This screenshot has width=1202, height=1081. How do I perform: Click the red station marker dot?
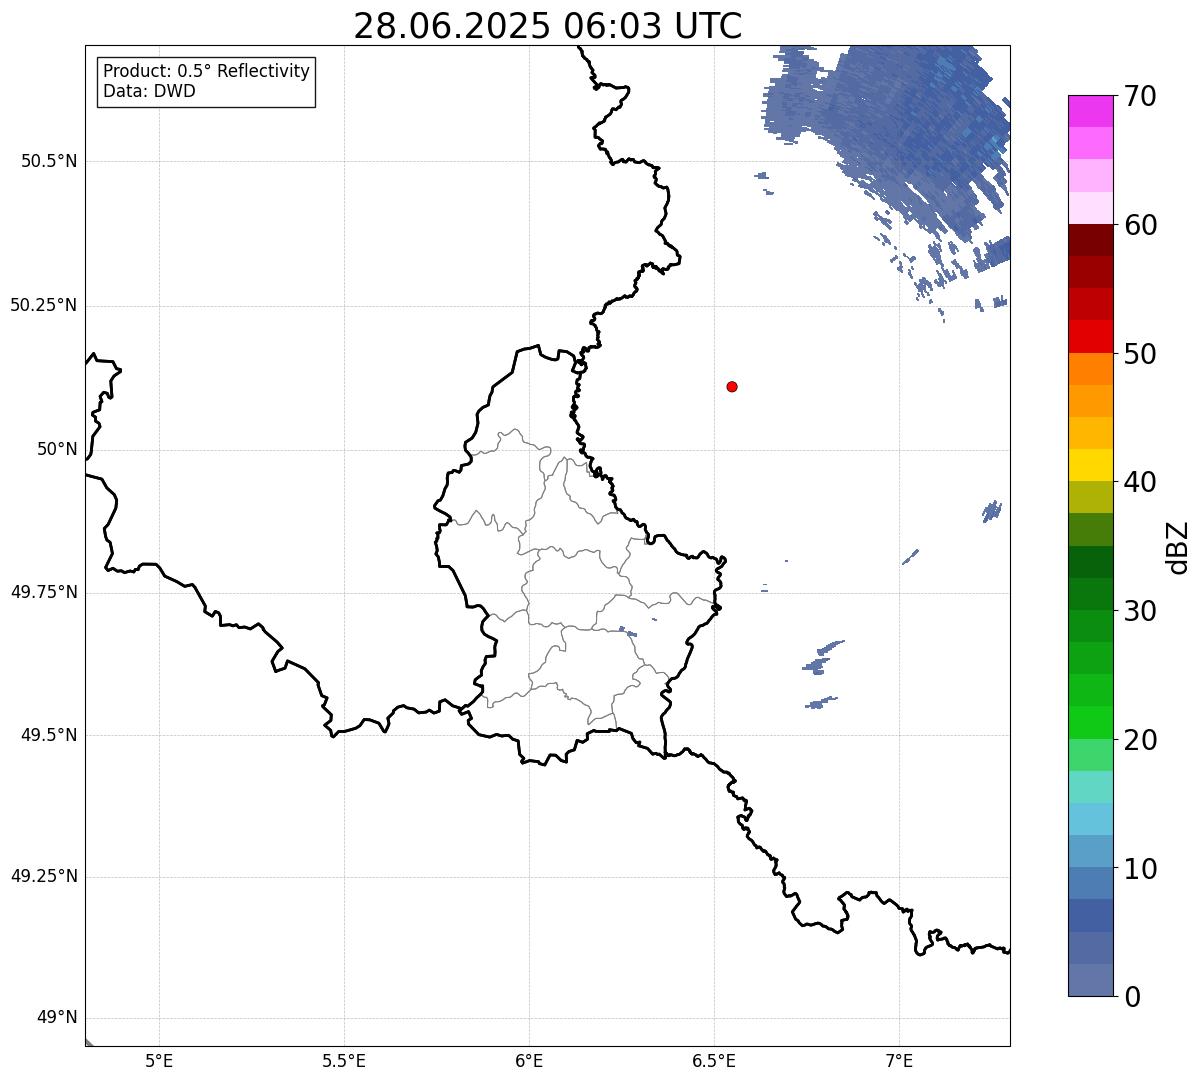pos(732,386)
